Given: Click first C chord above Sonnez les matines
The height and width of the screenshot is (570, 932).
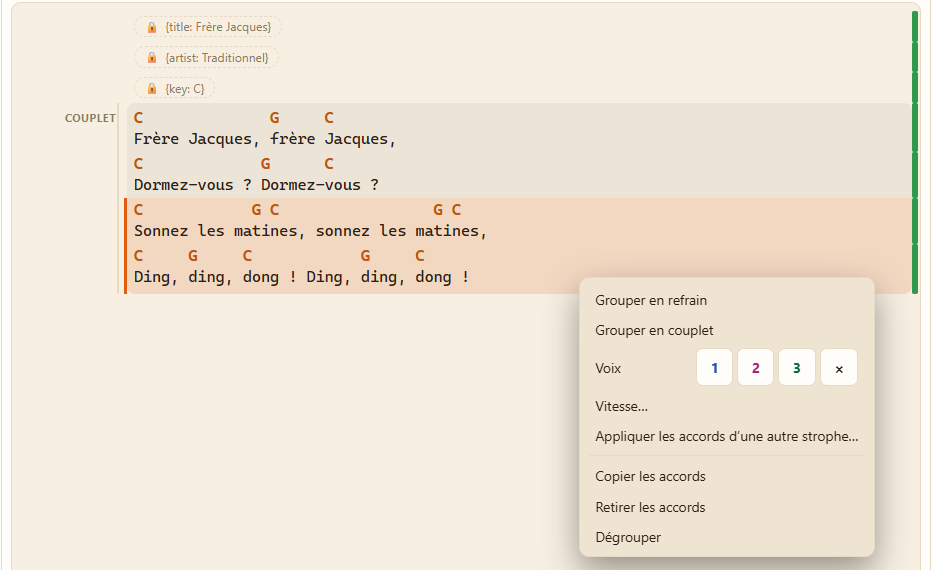Looking at the screenshot, I should click(138, 210).
